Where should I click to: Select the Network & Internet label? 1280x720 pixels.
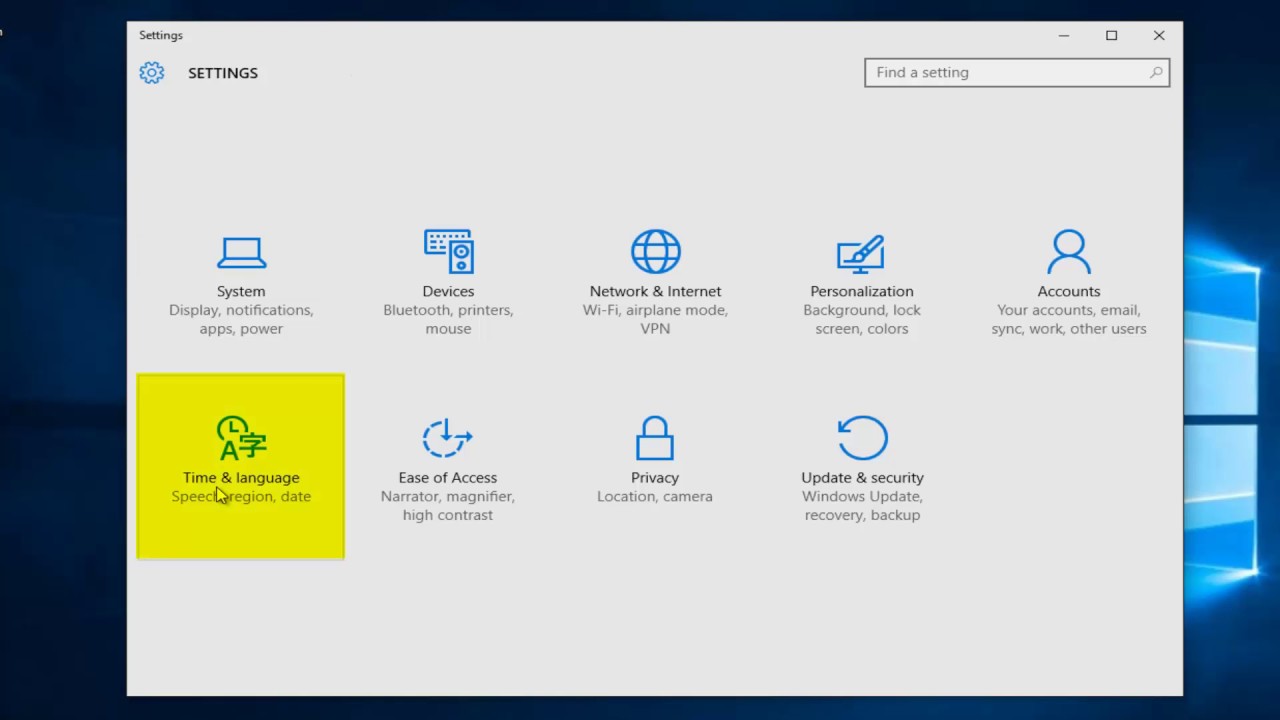tap(655, 291)
